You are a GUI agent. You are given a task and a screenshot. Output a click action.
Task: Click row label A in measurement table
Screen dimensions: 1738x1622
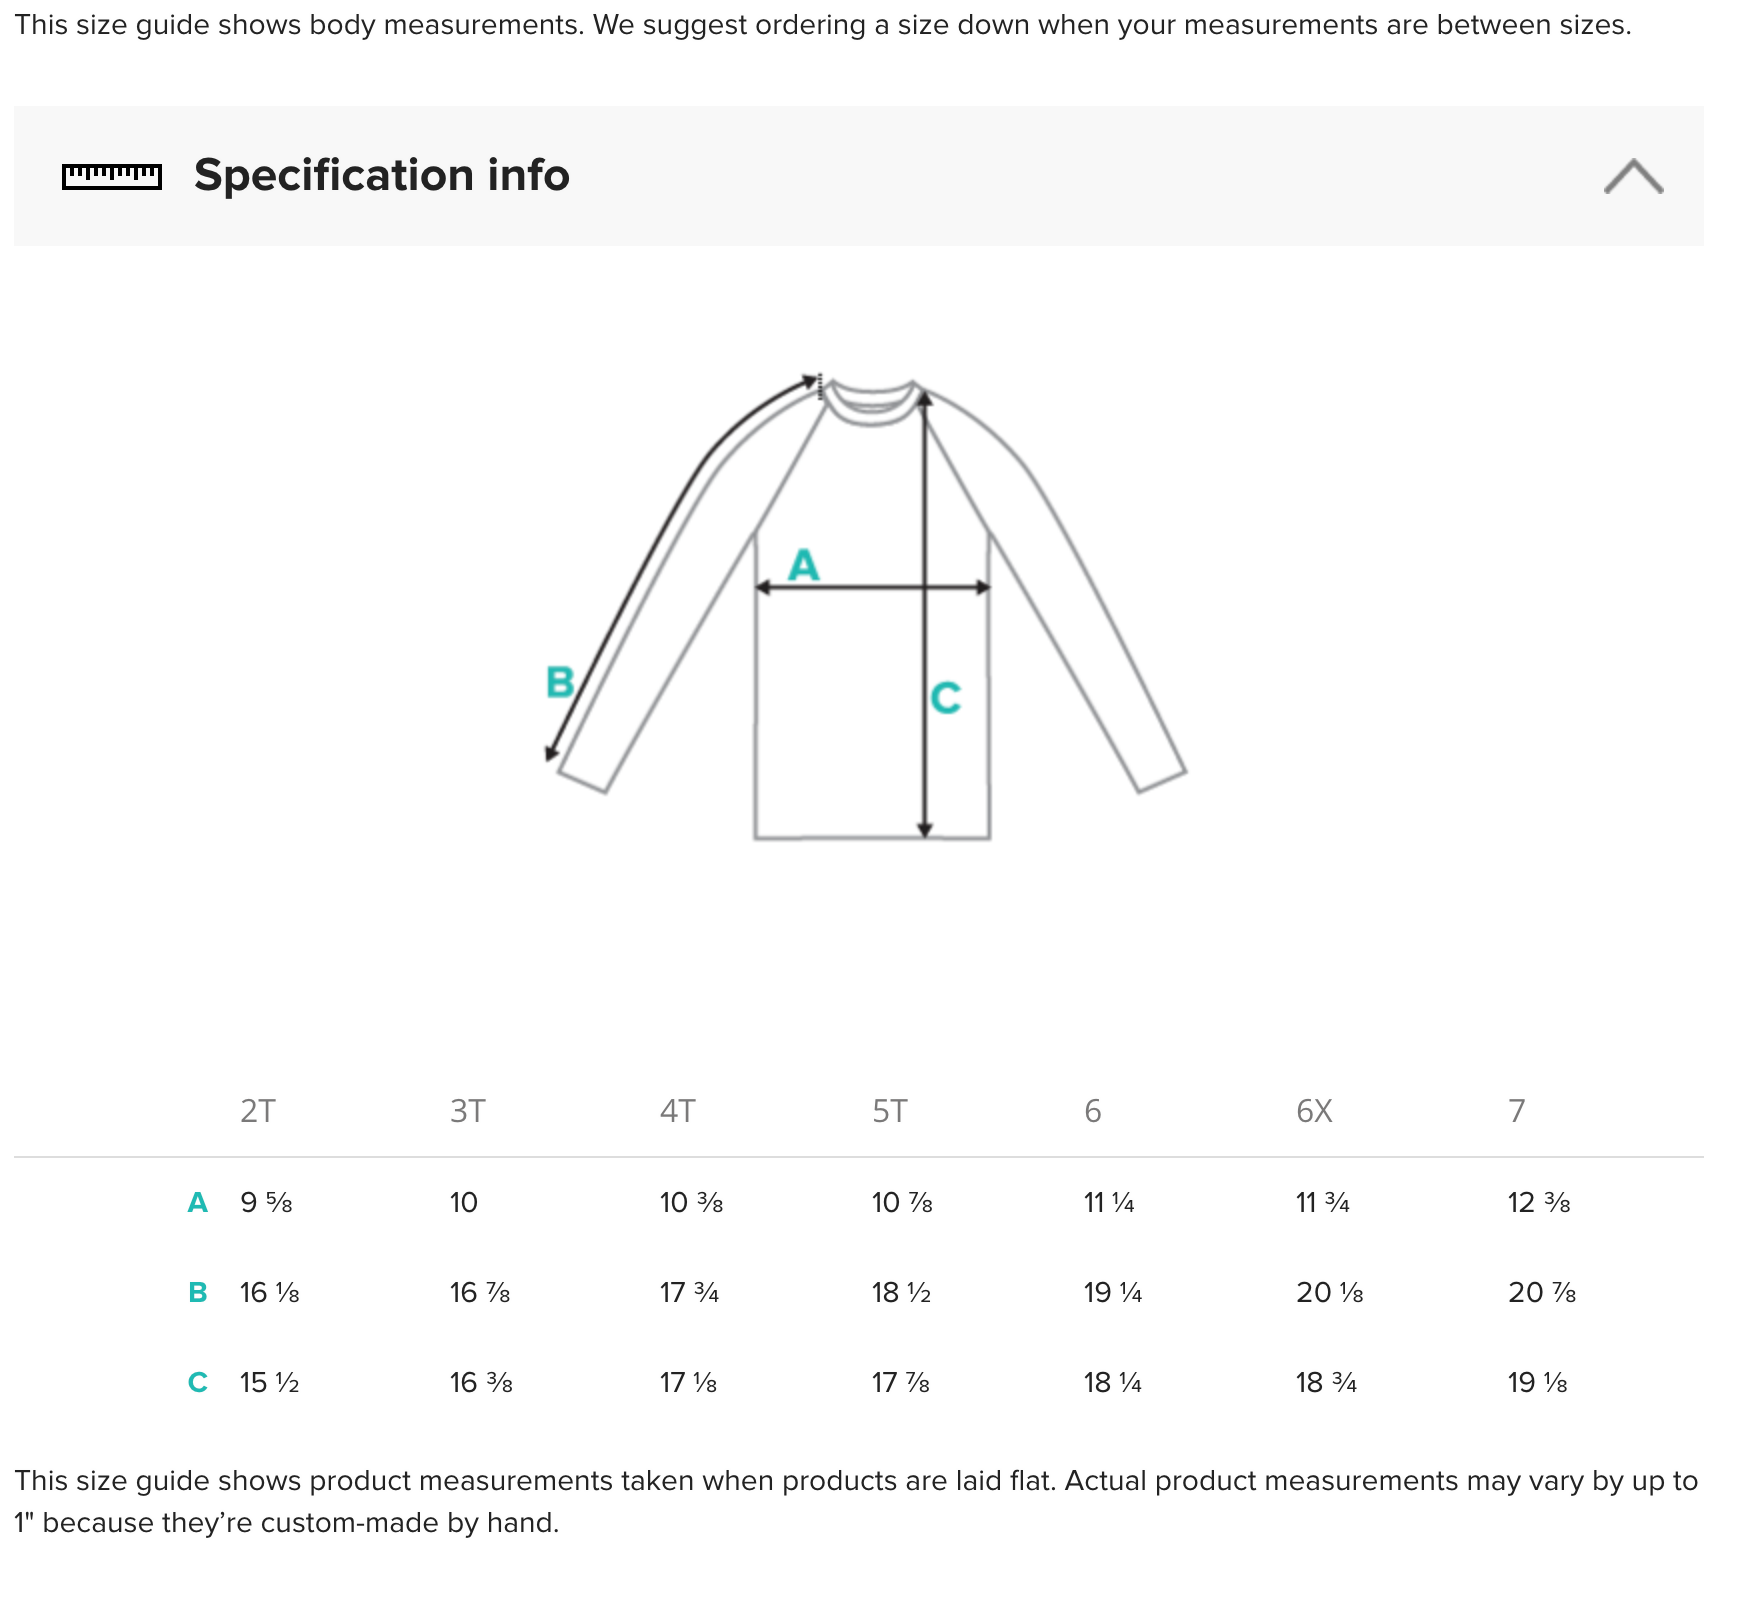coord(198,1202)
